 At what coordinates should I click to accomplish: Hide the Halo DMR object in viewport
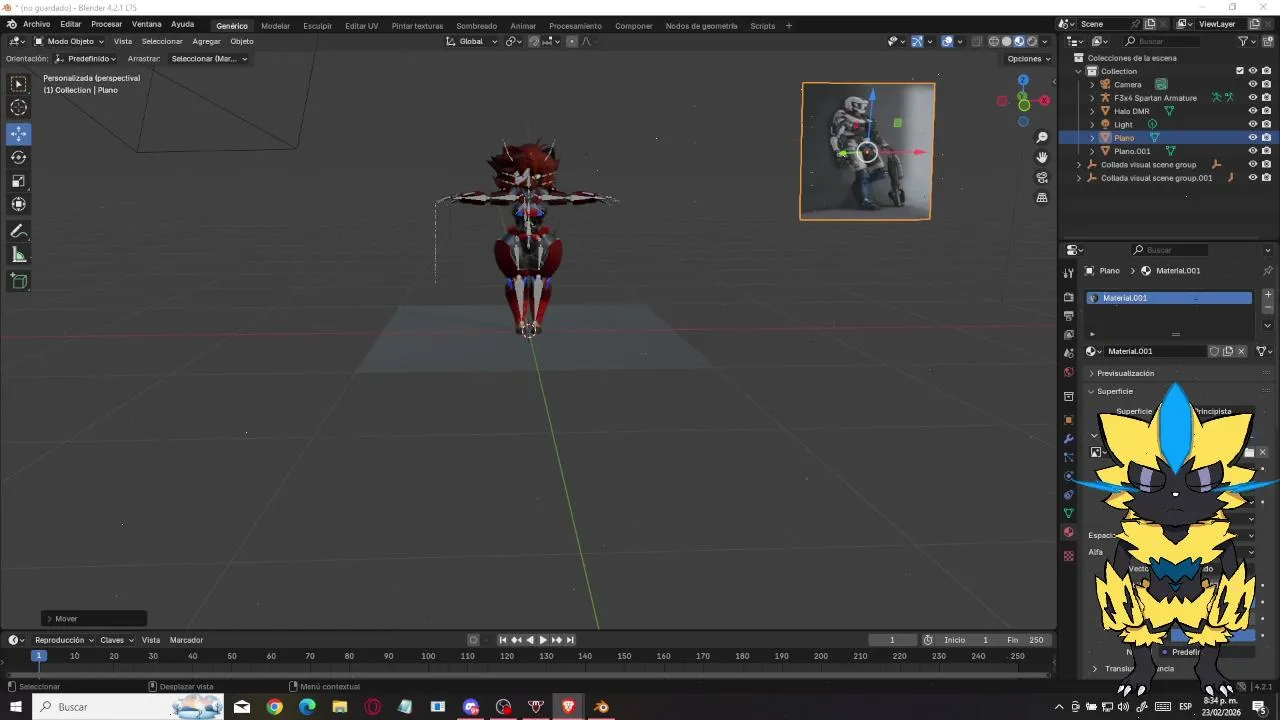pos(1252,111)
